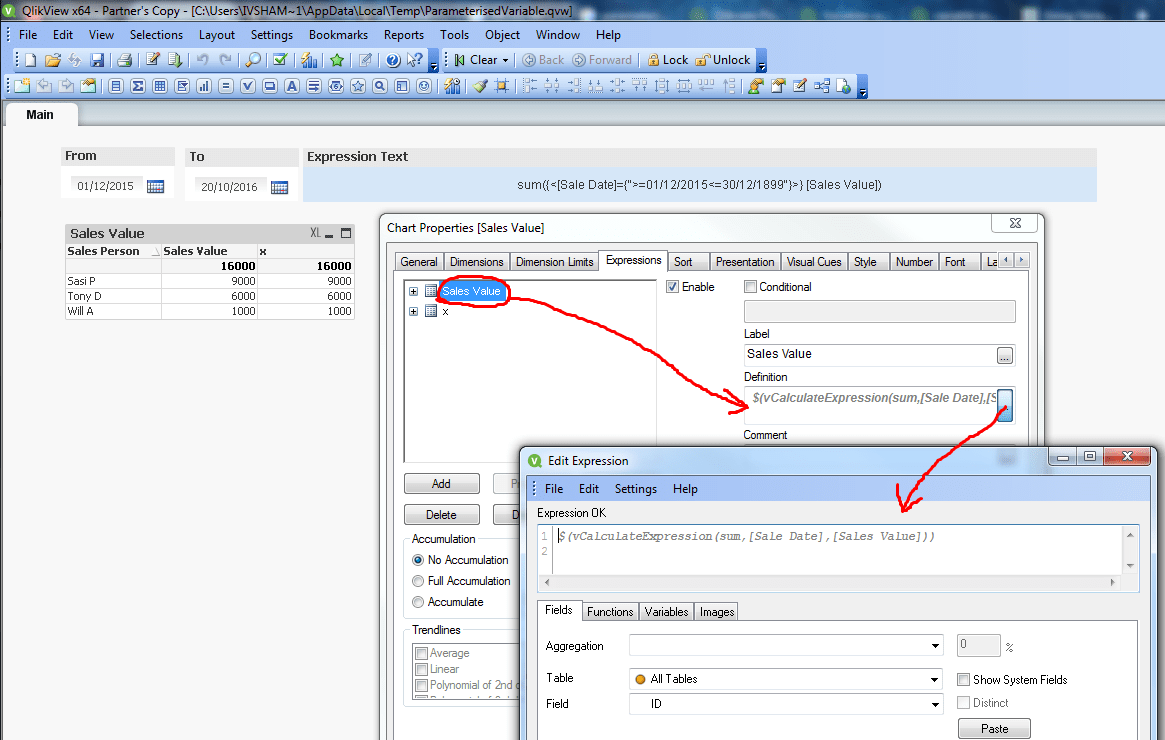Image resolution: width=1165 pixels, height=740 pixels.
Task: Click the Delete expression button
Action: pyautogui.click(x=441, y=515)
